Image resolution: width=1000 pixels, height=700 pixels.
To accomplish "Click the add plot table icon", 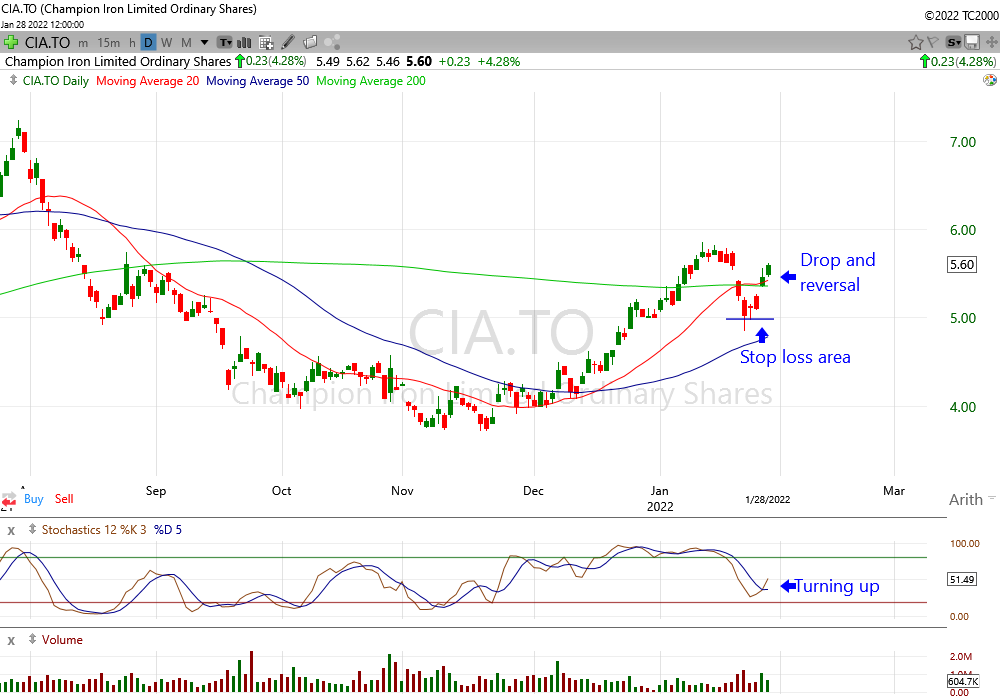I will click(x=266, y=43).
